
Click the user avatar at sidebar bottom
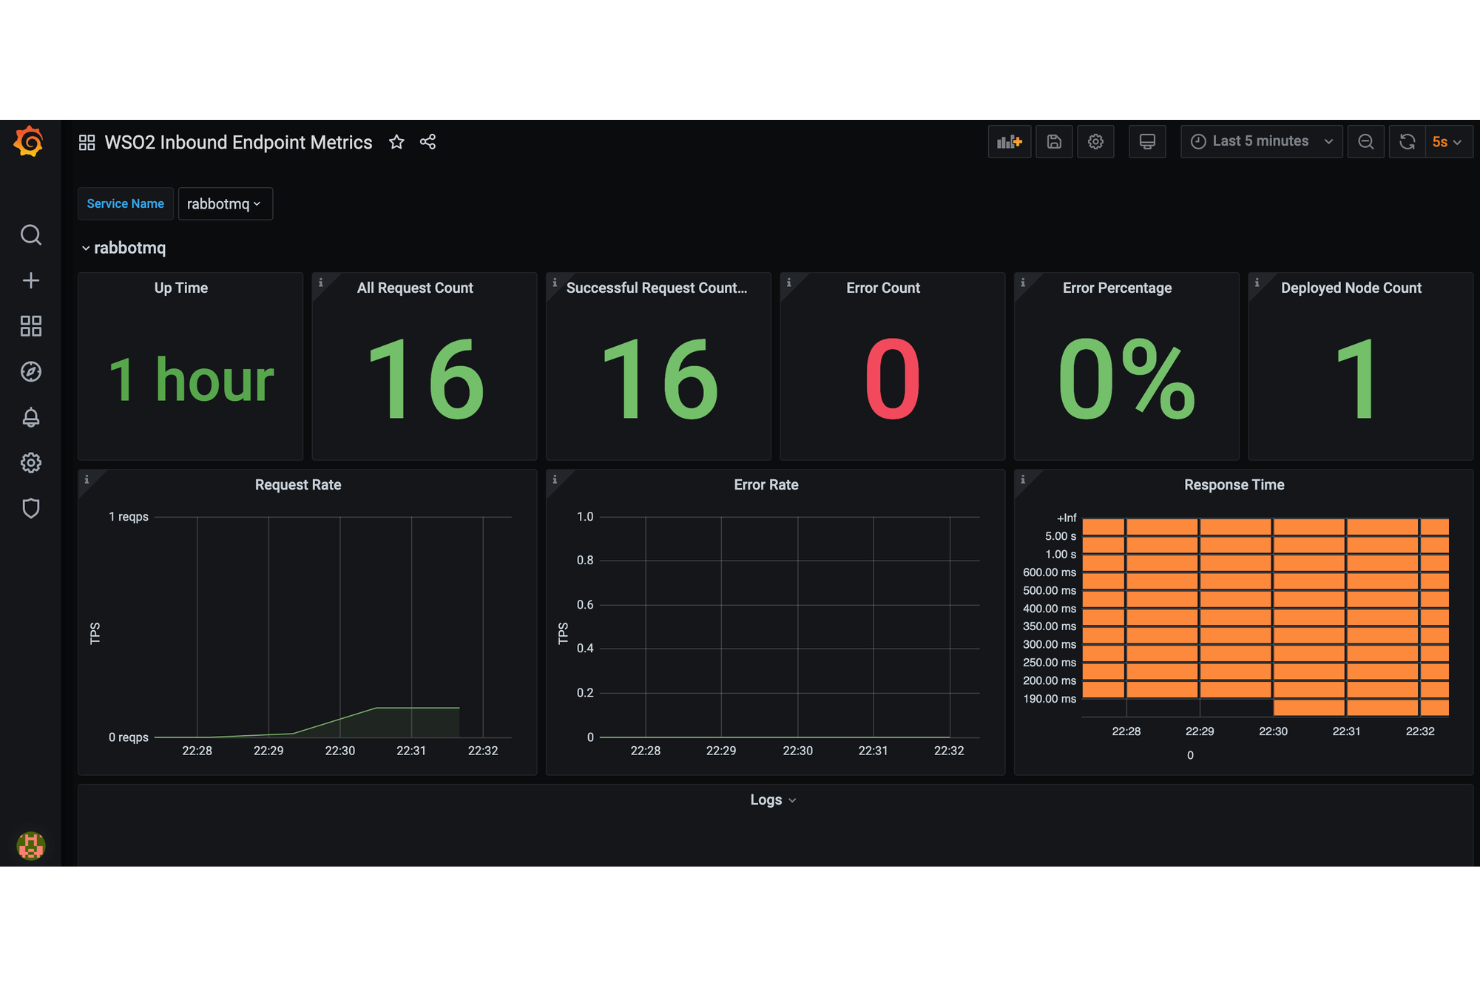click(31, 846)
